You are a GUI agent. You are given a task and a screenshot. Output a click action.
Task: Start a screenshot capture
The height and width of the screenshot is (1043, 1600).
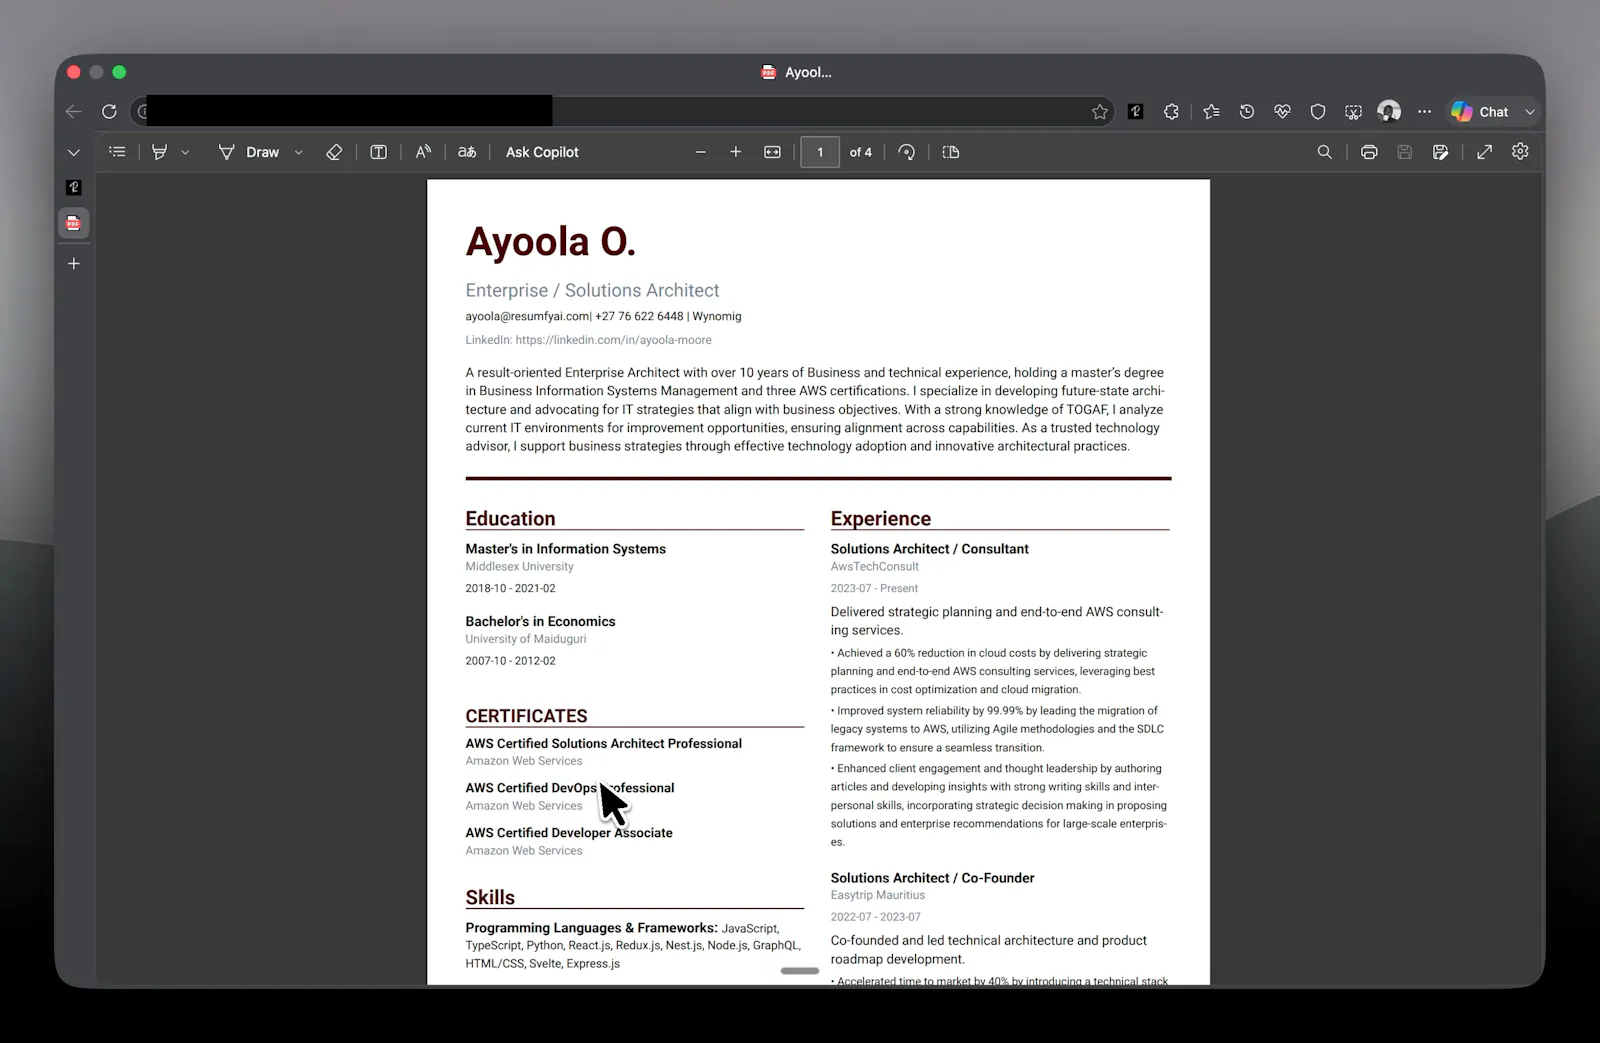1353,112
